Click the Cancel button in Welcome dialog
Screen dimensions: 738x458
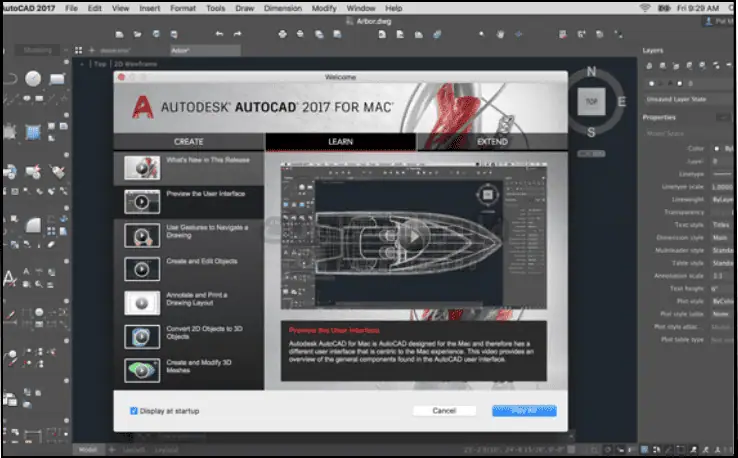coord(444,410)
